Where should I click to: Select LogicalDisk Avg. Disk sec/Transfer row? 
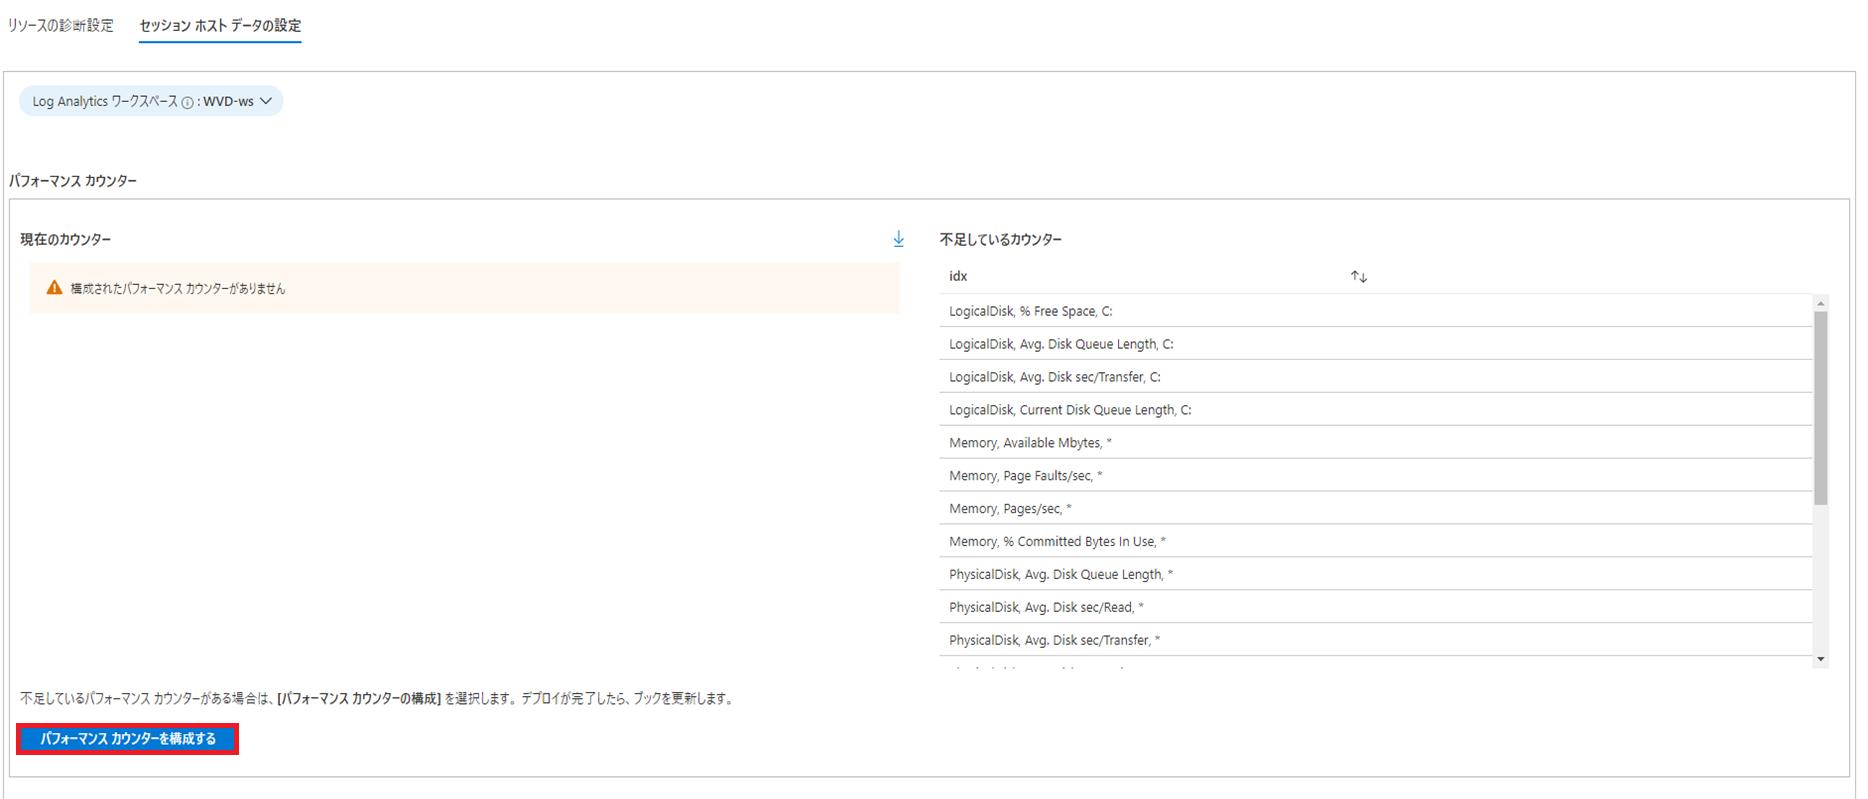[1054, 377]
